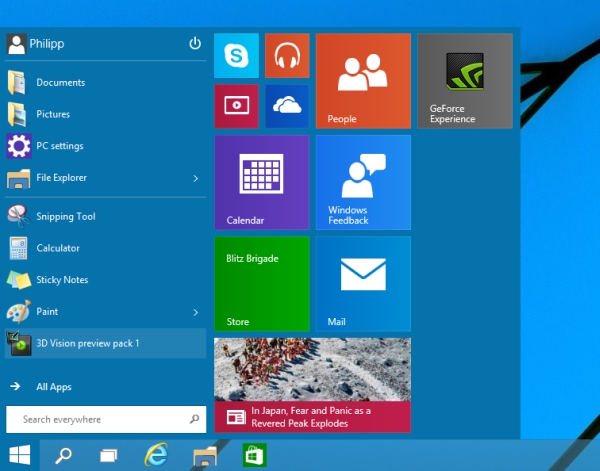The height and width of the screenshot is (471, 600).
Task: Open the Windows Feedback tile
Action: click(x=363, y=182)
